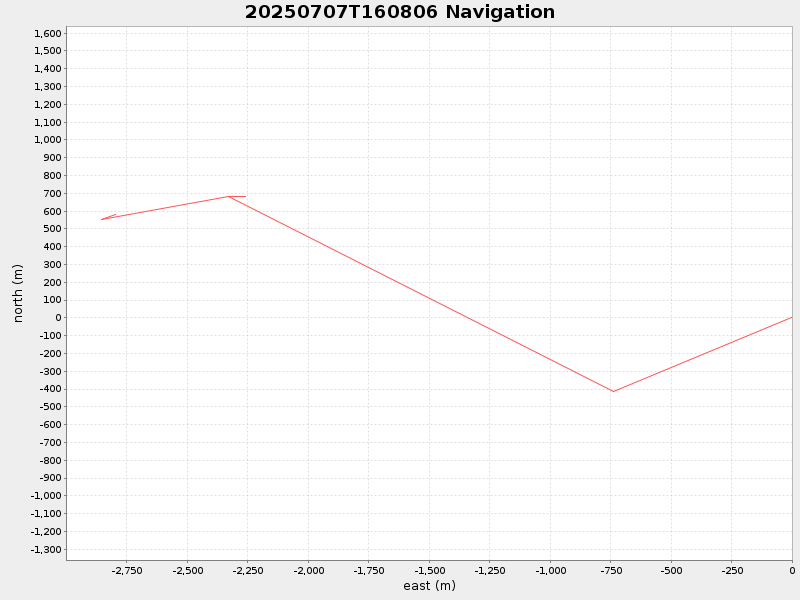Click the track's peak vertex near 700 north
800x600 pixels.
[229, 196]
